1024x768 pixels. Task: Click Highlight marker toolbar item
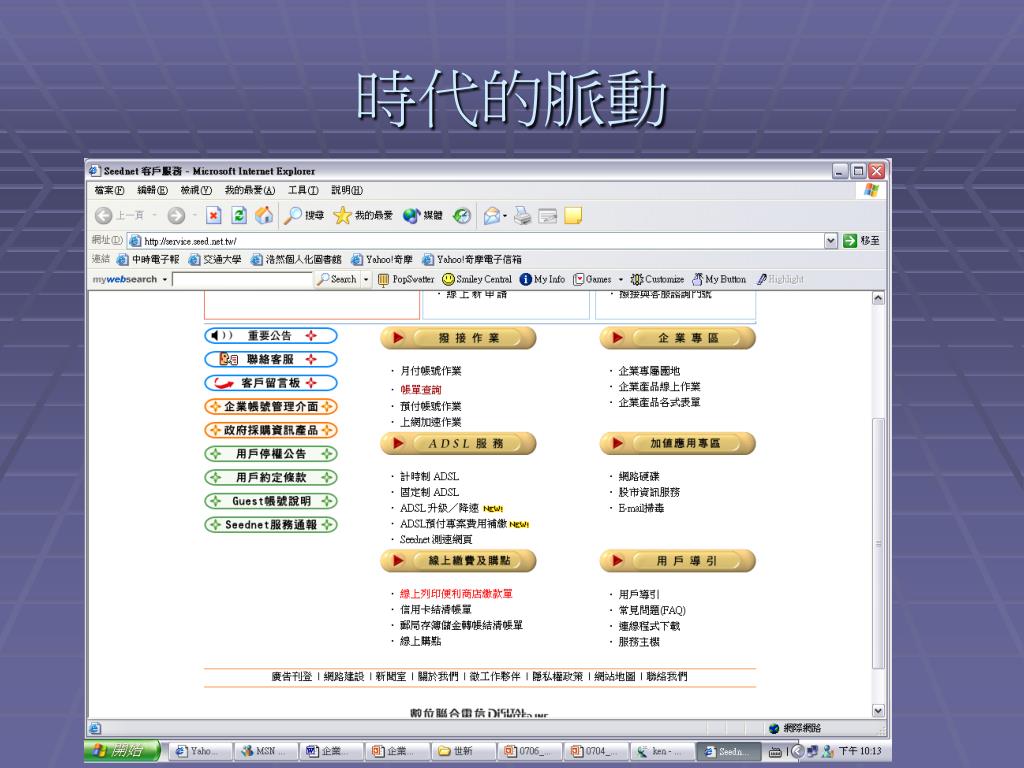pyautogui.click(x=780, y=279)
